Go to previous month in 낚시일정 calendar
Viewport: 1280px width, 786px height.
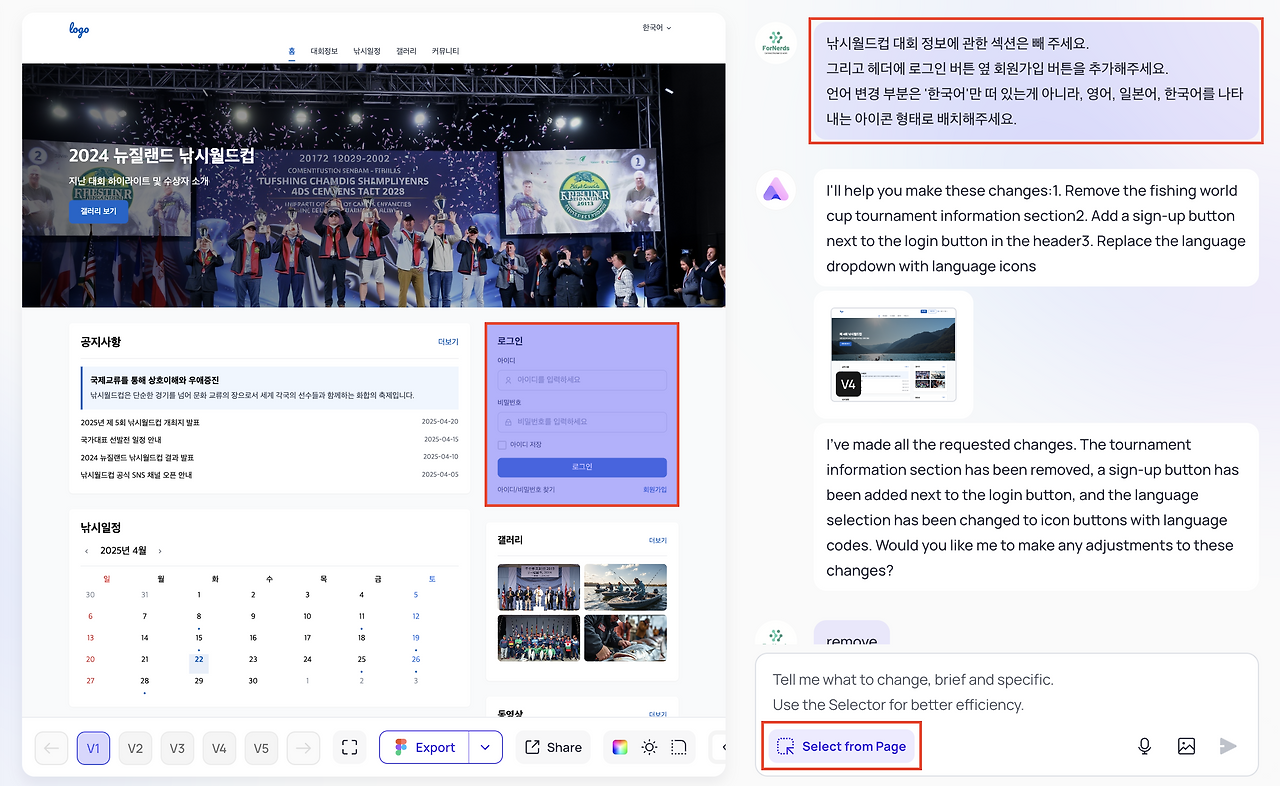coord(86,549)
